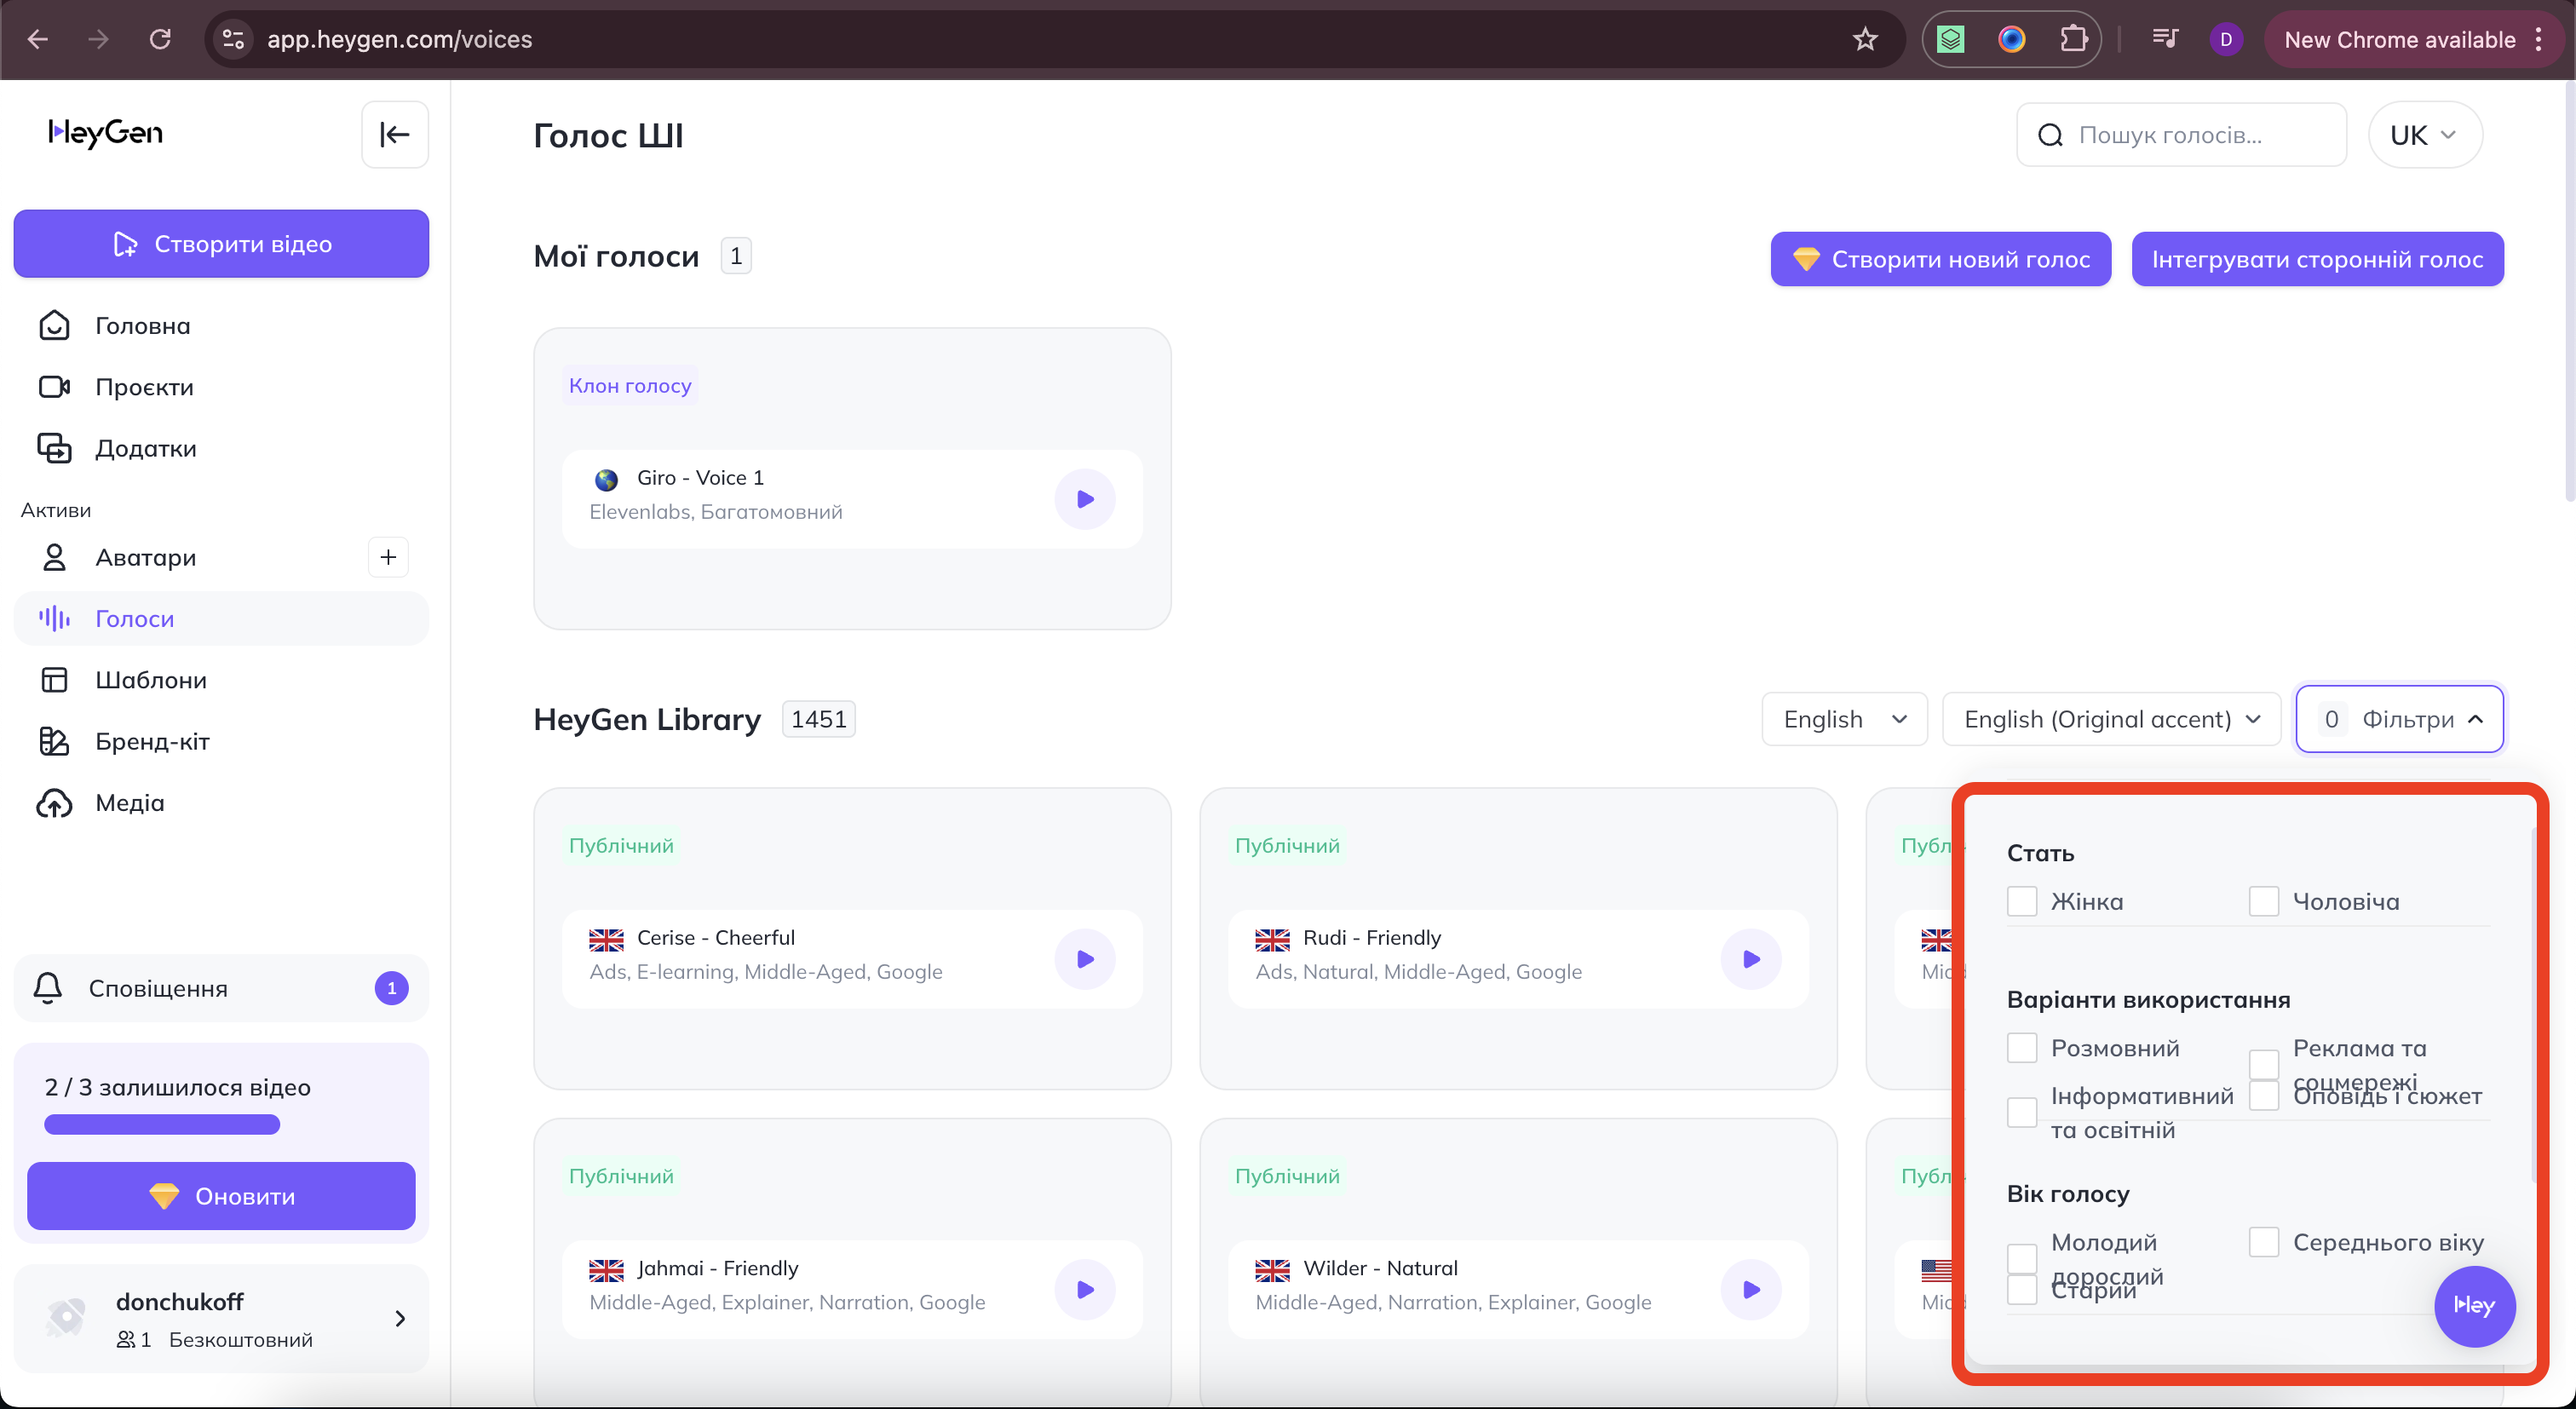This screenshot has height=1409, width=2576.
Task: Open the English (Original accent) dropdown
Action: point(2111,719)
